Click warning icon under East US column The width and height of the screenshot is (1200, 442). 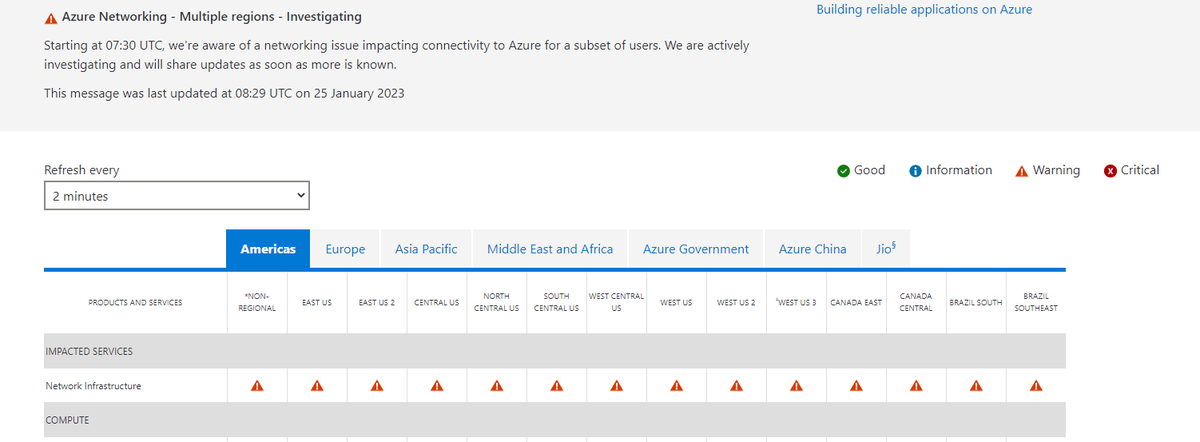tap(317, 386)
